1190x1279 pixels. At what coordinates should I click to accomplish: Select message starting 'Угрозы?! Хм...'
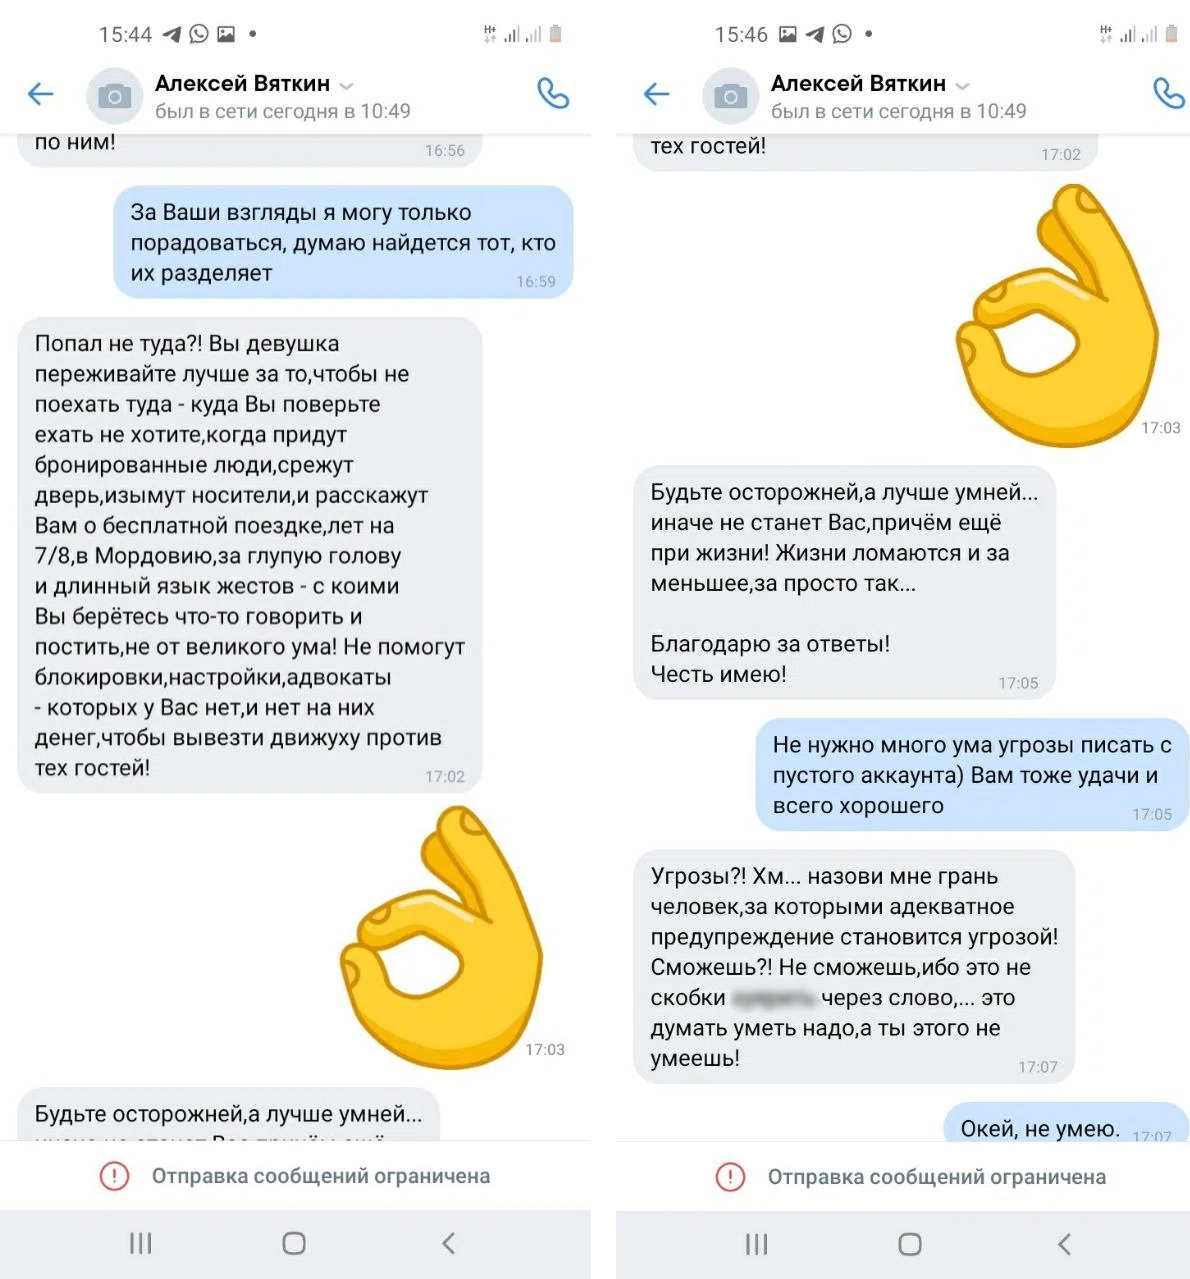point(854,967)
